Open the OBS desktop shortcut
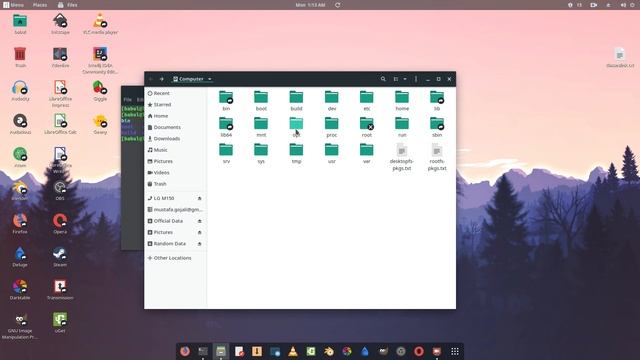 pyautogui.click(x=60, y=191)
